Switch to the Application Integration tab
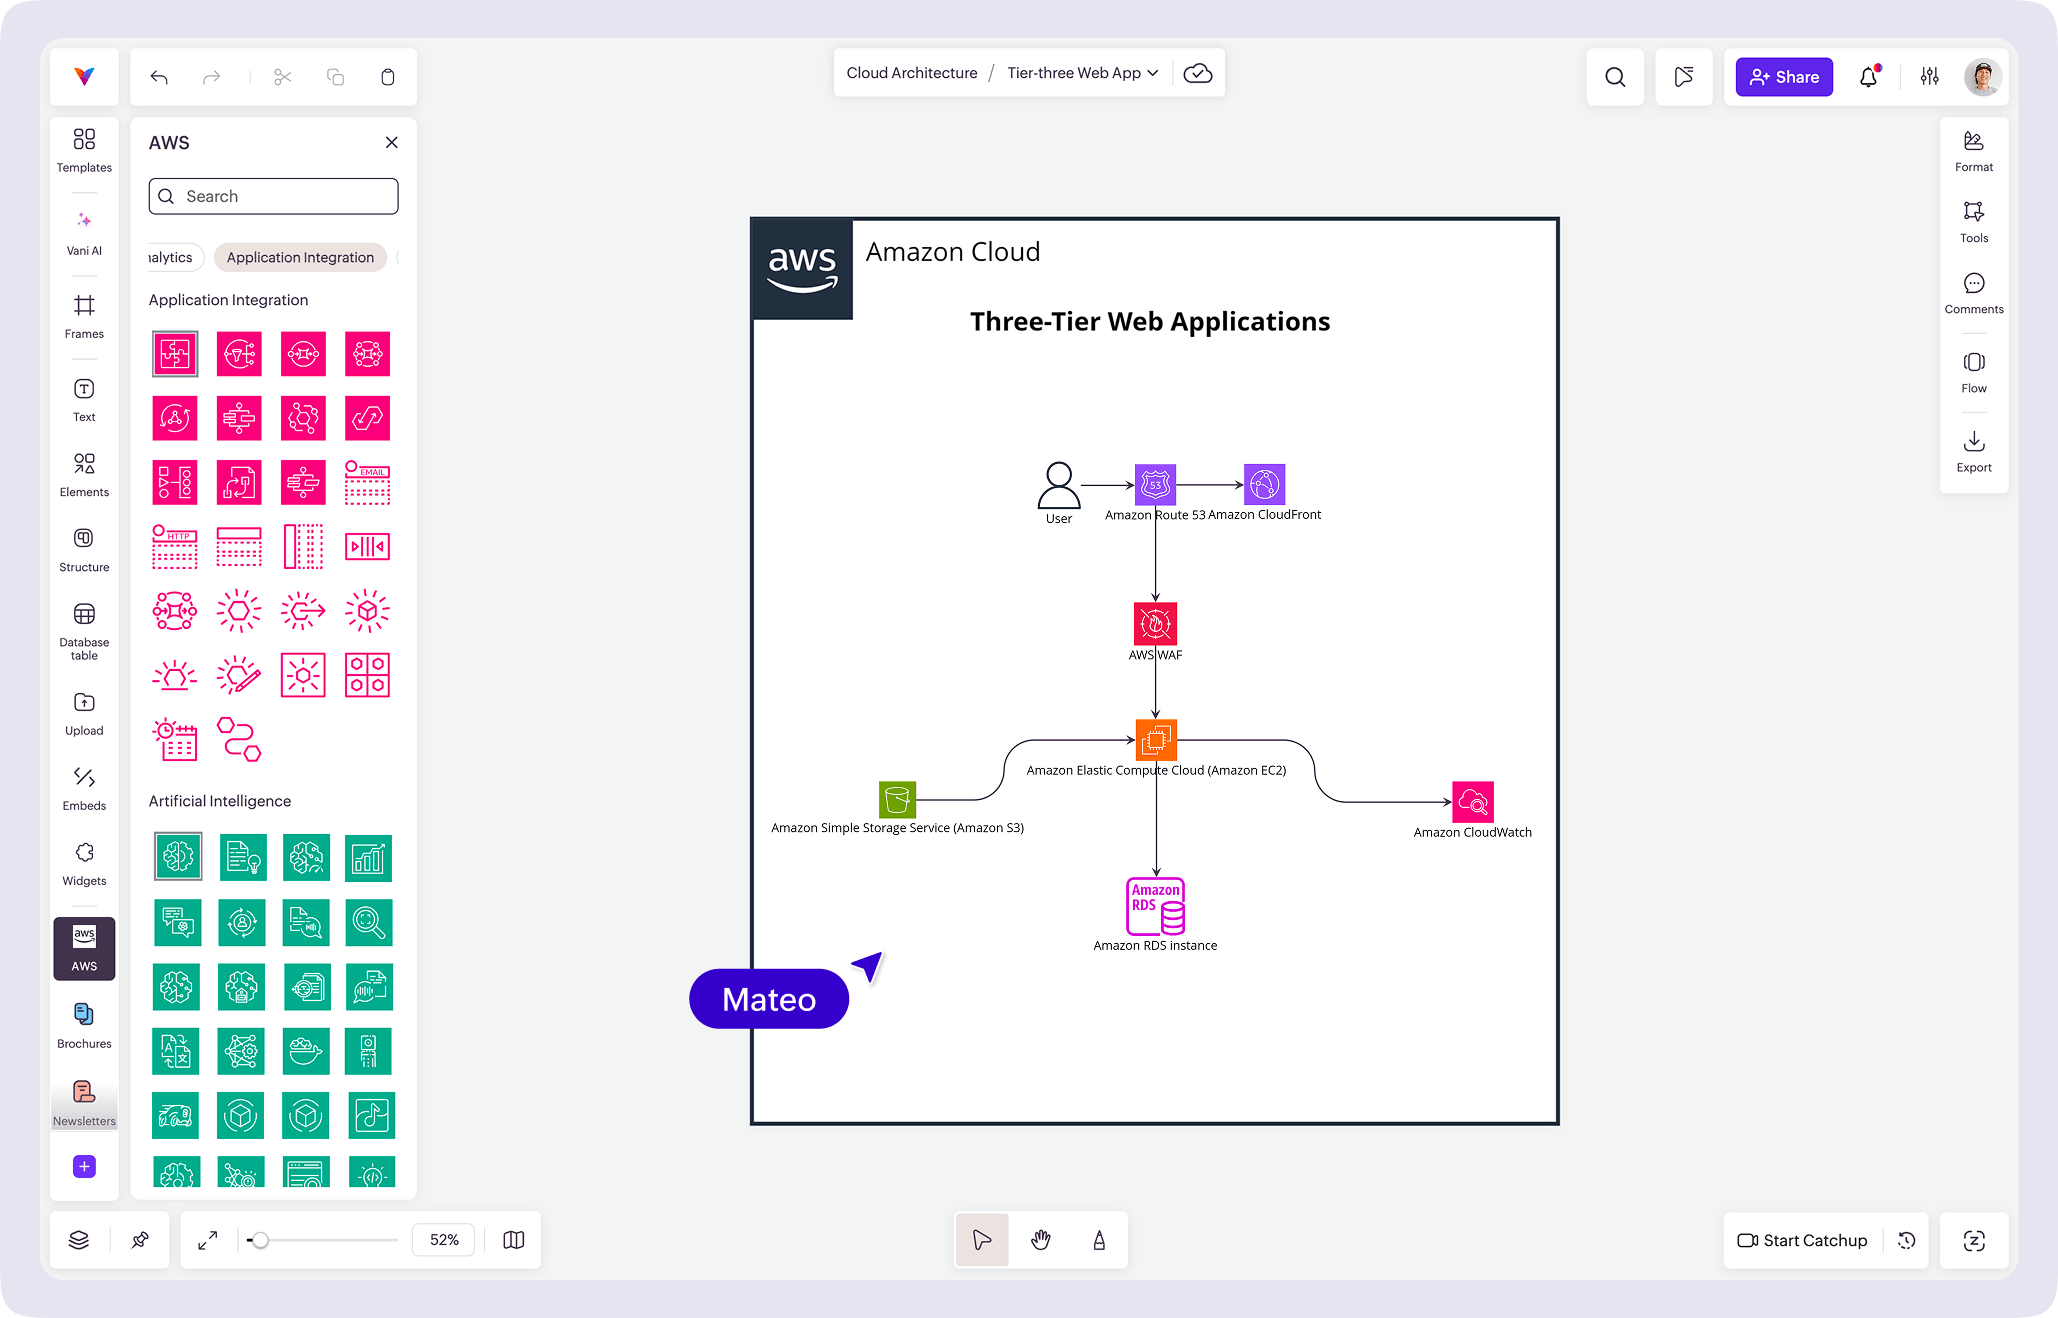 tap(300, 257)
